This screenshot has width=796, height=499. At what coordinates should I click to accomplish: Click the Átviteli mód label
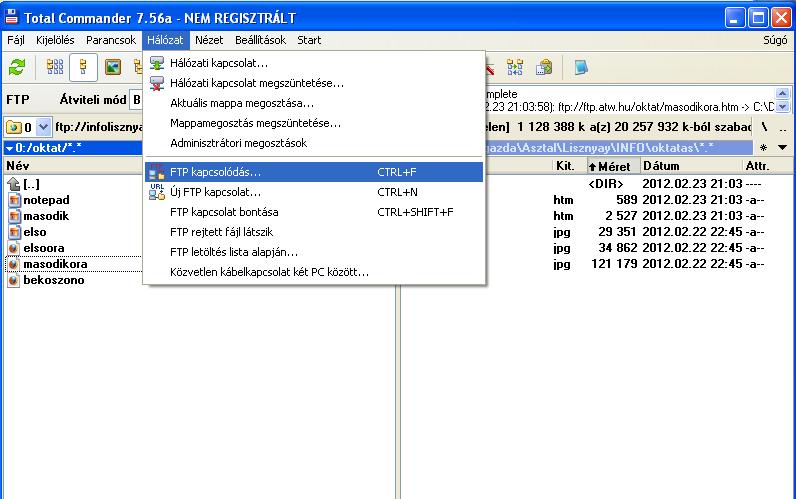[93, 99]
